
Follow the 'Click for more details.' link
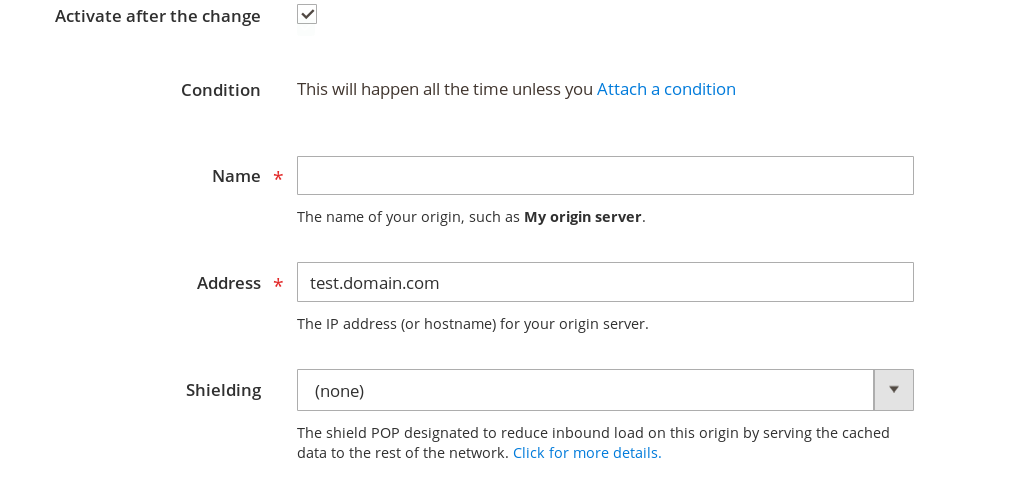tap(587, 452)
